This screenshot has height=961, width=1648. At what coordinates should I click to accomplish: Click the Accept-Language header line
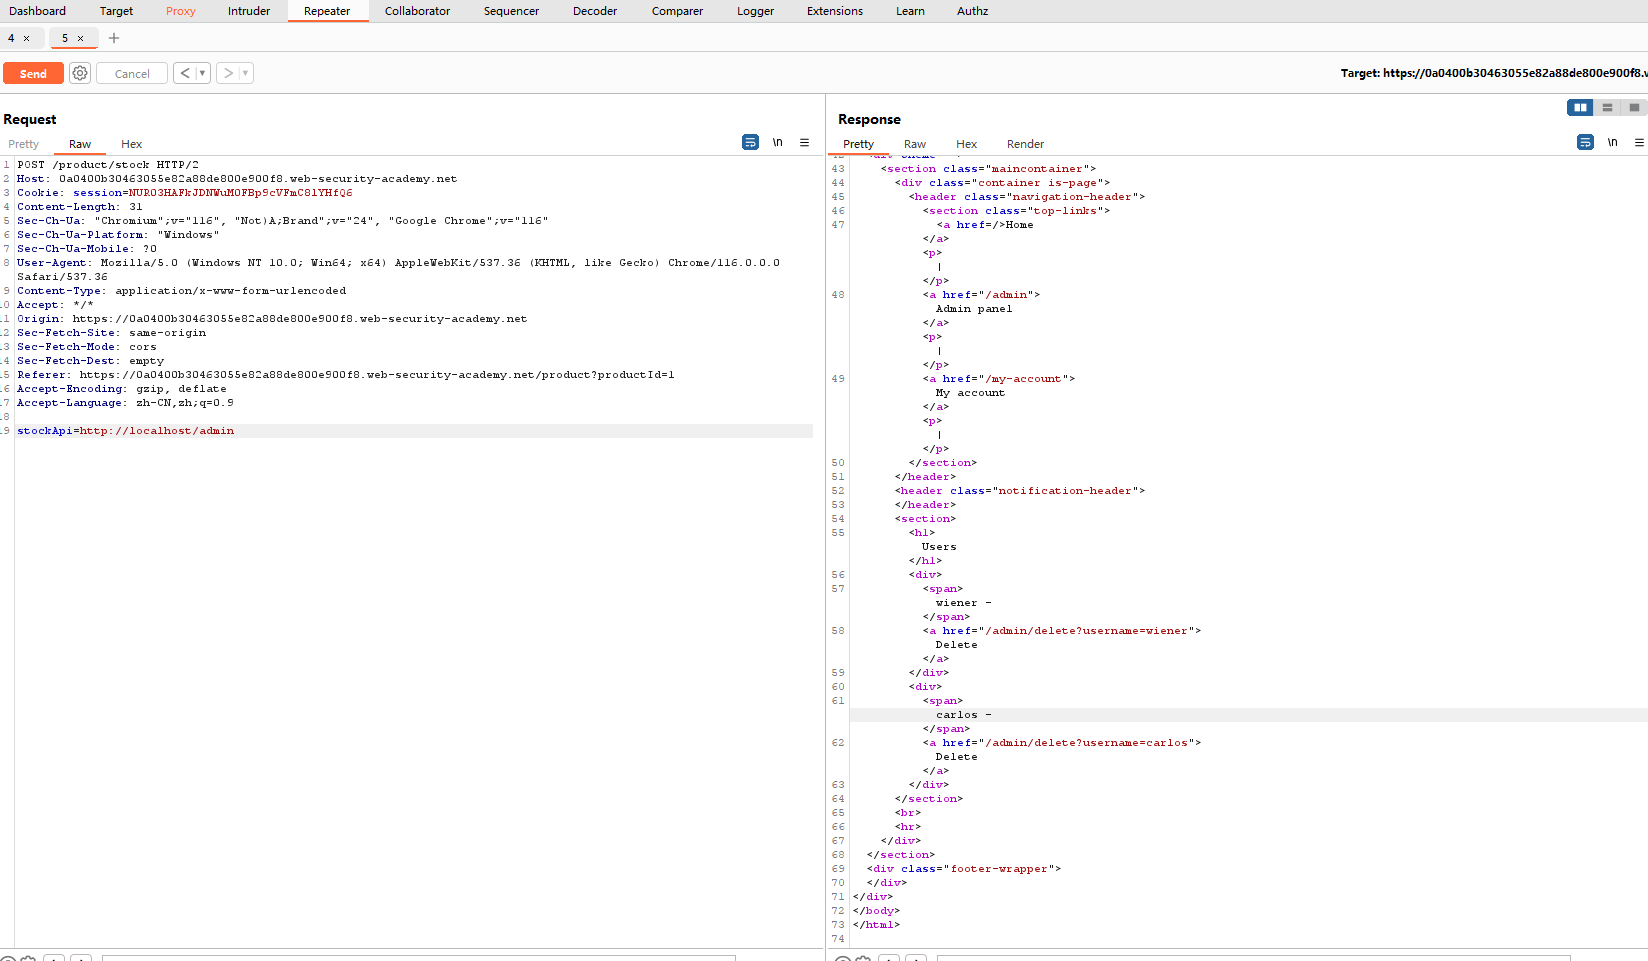coord(125,403)
